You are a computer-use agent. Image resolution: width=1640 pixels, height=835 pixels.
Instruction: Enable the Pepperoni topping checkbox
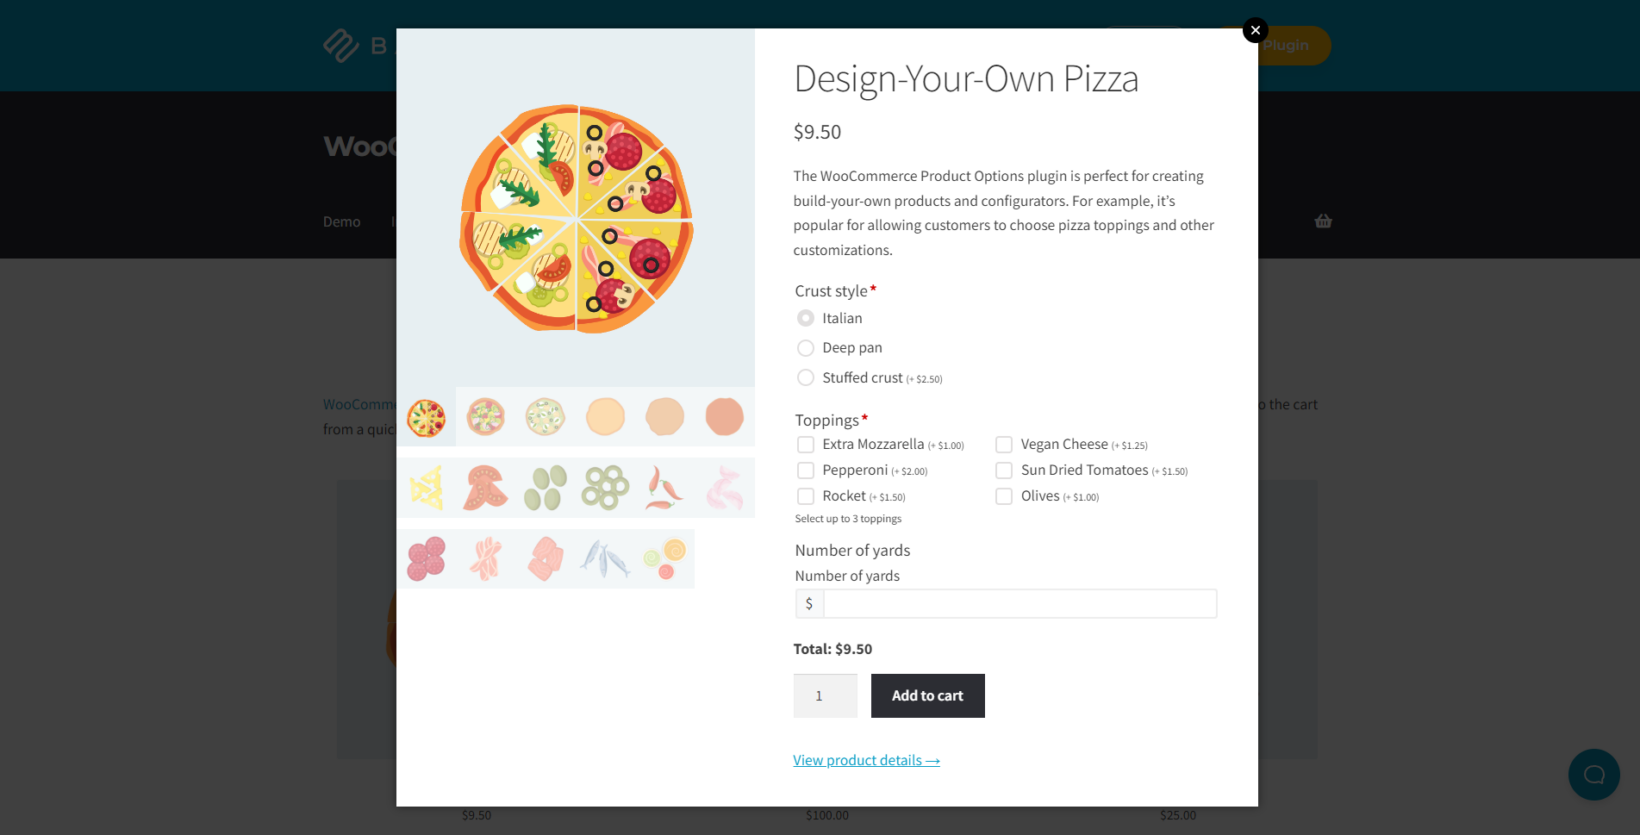tap(806, 471)
